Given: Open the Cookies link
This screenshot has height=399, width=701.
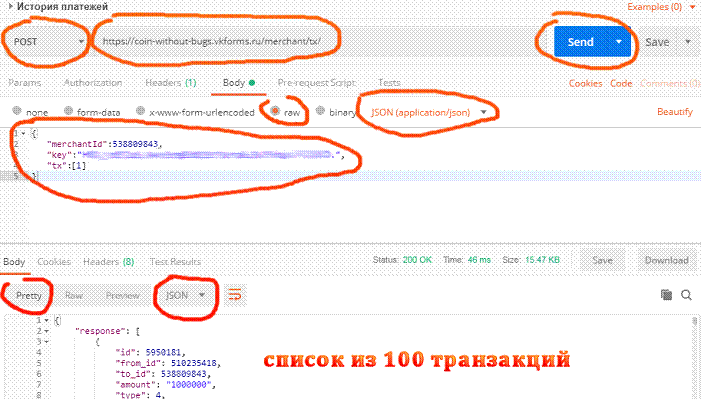Looking at the screenshot, I should [585, 83].
